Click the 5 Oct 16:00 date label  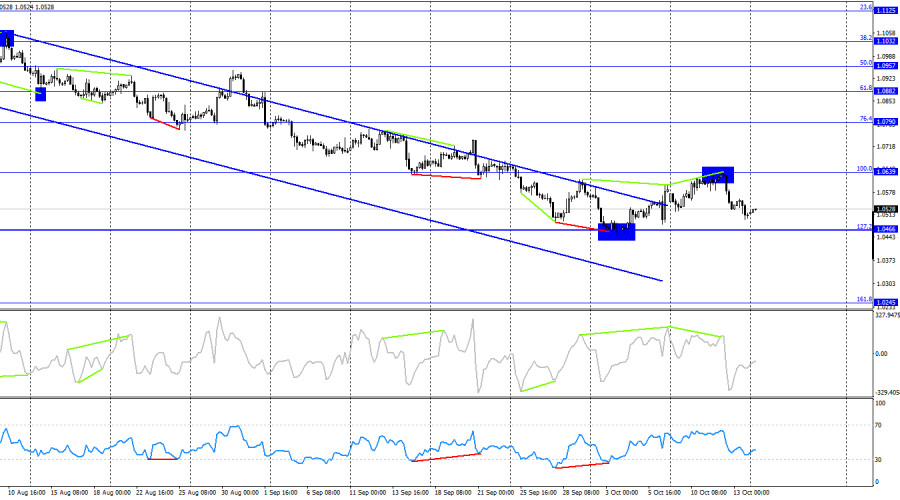click(x=664, y=493)
